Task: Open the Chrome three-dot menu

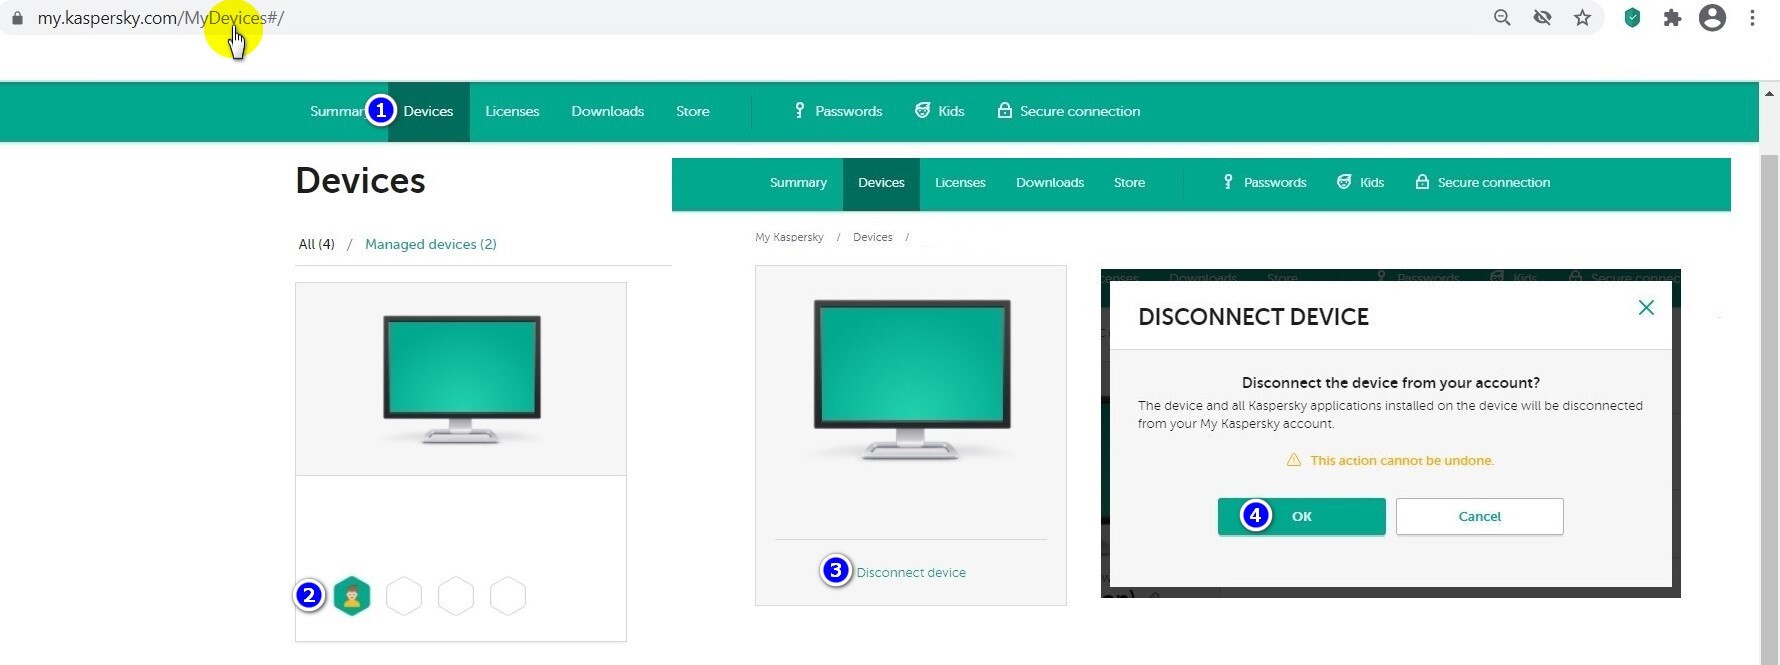Action: pos(1752,18)
